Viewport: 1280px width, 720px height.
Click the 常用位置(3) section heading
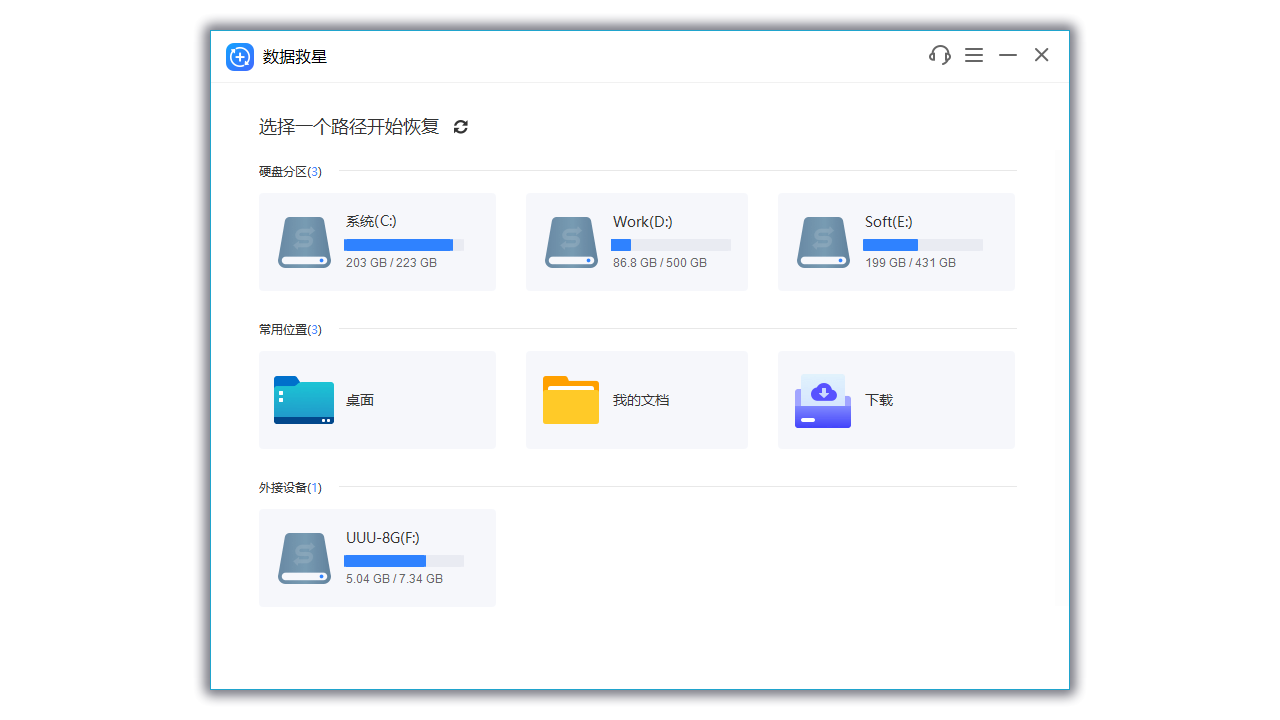(289, 329)
